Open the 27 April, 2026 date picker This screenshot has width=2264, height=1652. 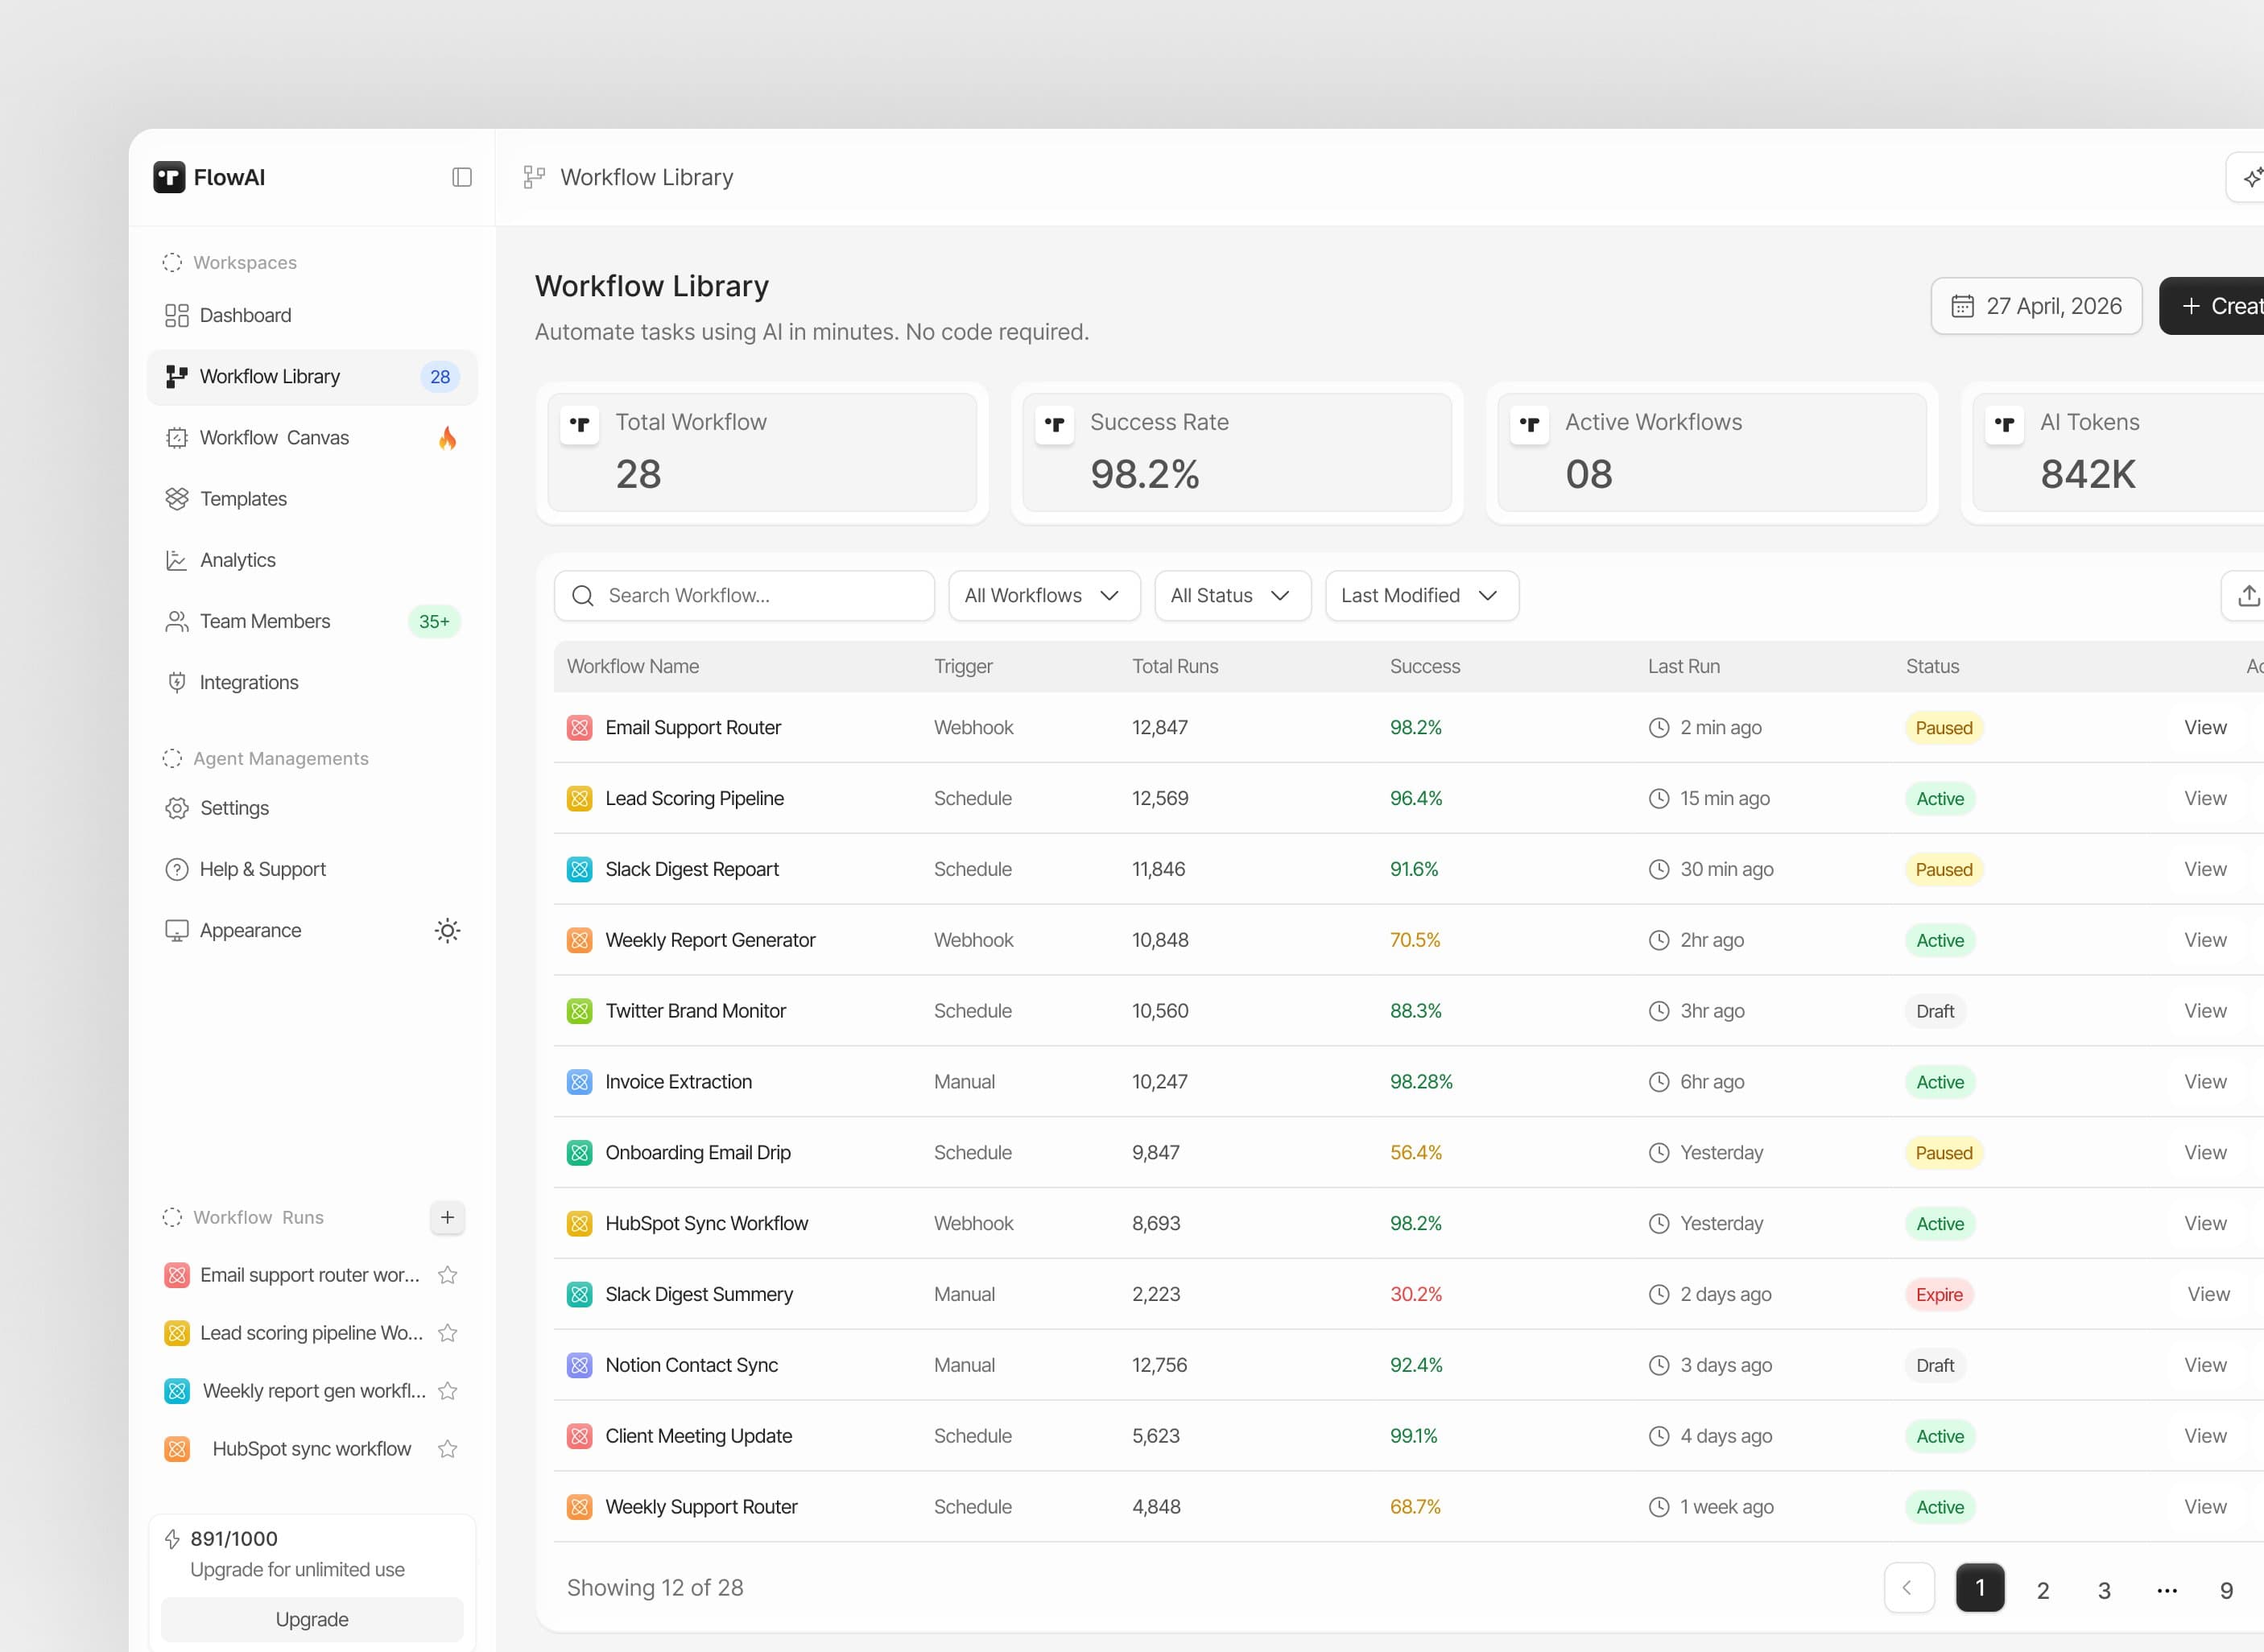point(2036,306)
